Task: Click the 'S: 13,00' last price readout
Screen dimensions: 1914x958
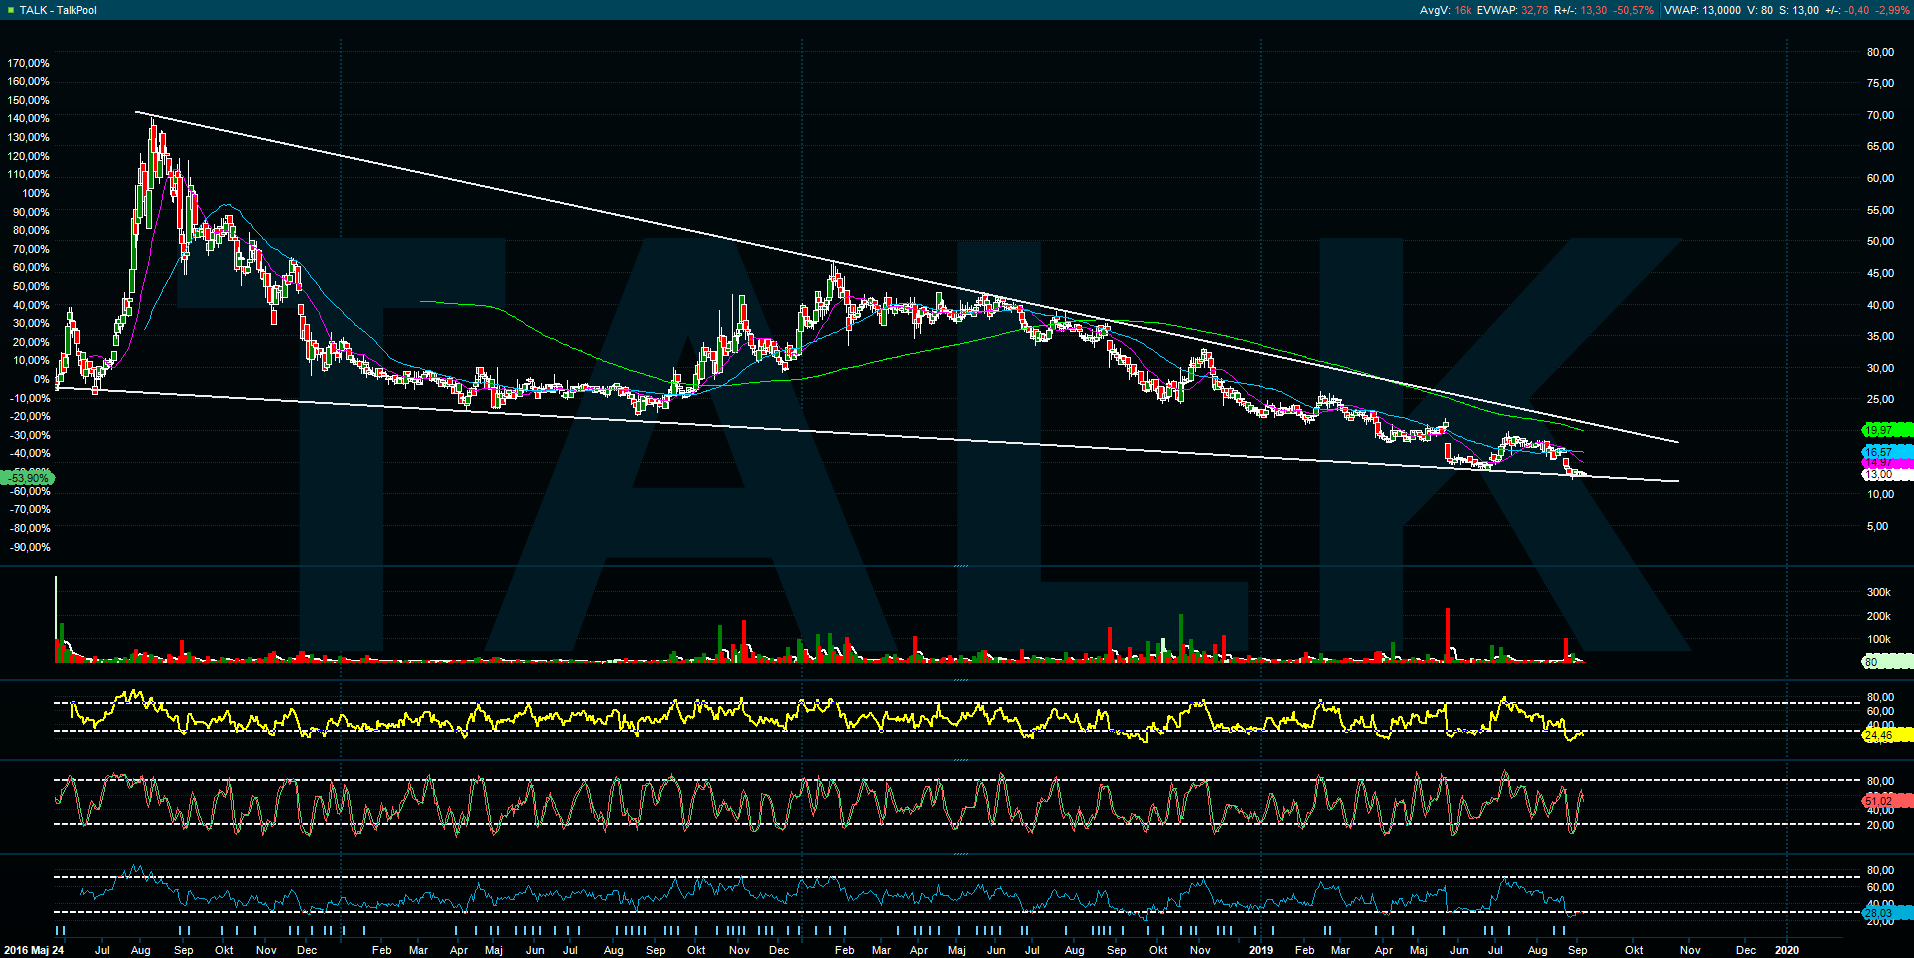Action: pos(1799,10)
